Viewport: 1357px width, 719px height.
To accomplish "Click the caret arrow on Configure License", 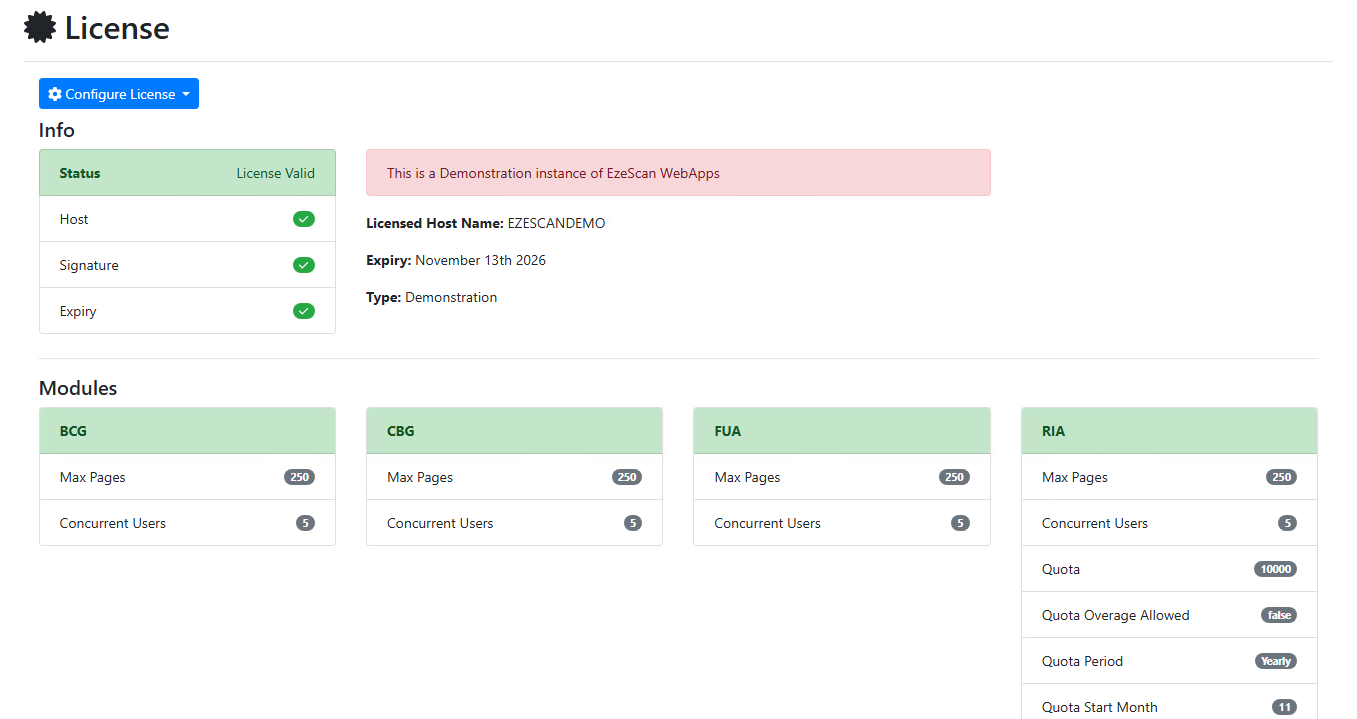I will (x=186, y=95).
